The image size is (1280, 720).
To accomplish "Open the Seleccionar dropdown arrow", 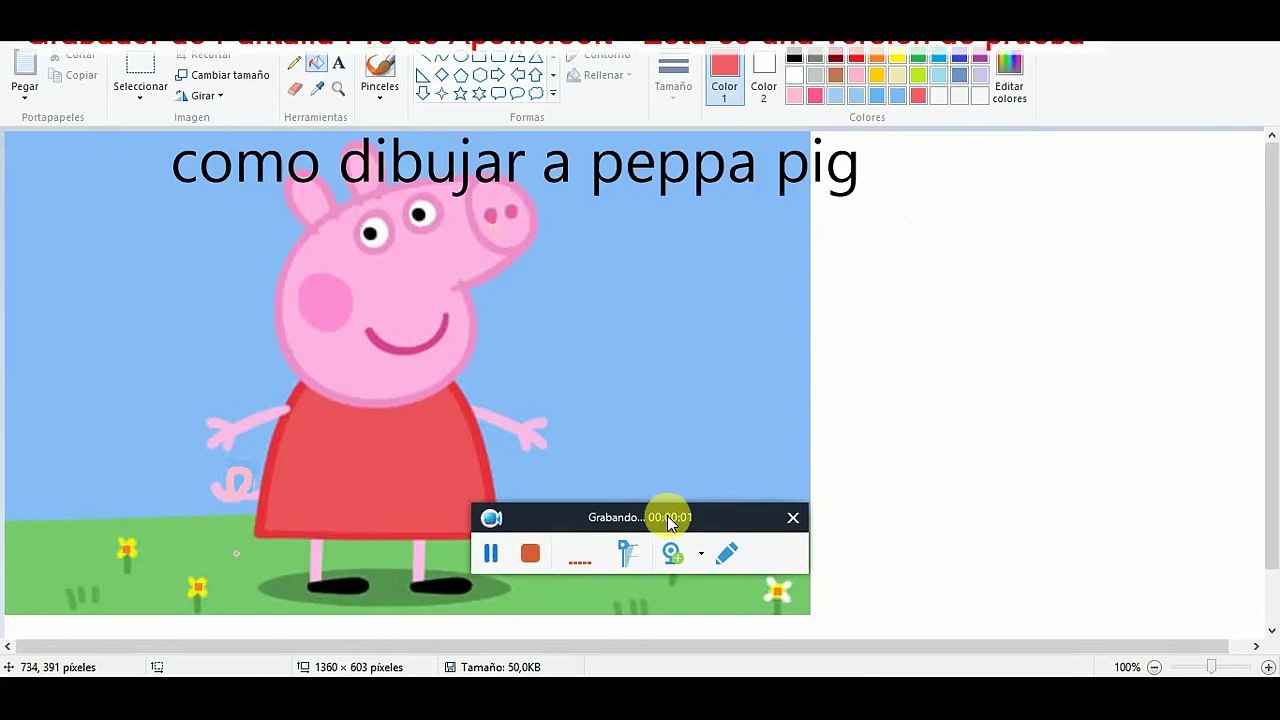I will tap(140, 99).
